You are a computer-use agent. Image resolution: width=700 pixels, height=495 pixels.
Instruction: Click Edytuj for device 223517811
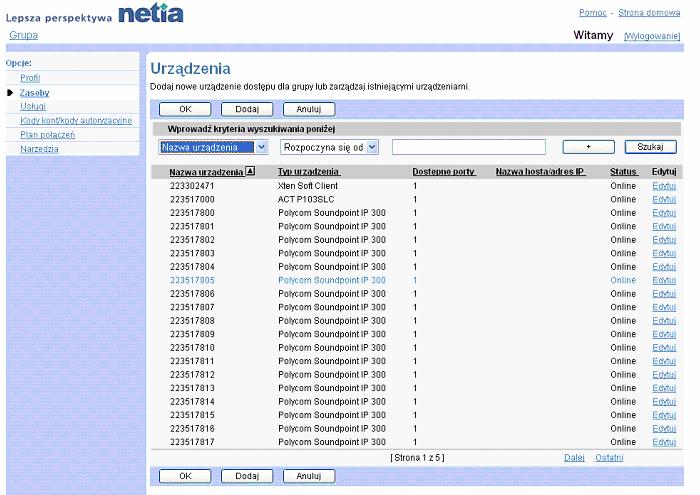tap(664, 361)
